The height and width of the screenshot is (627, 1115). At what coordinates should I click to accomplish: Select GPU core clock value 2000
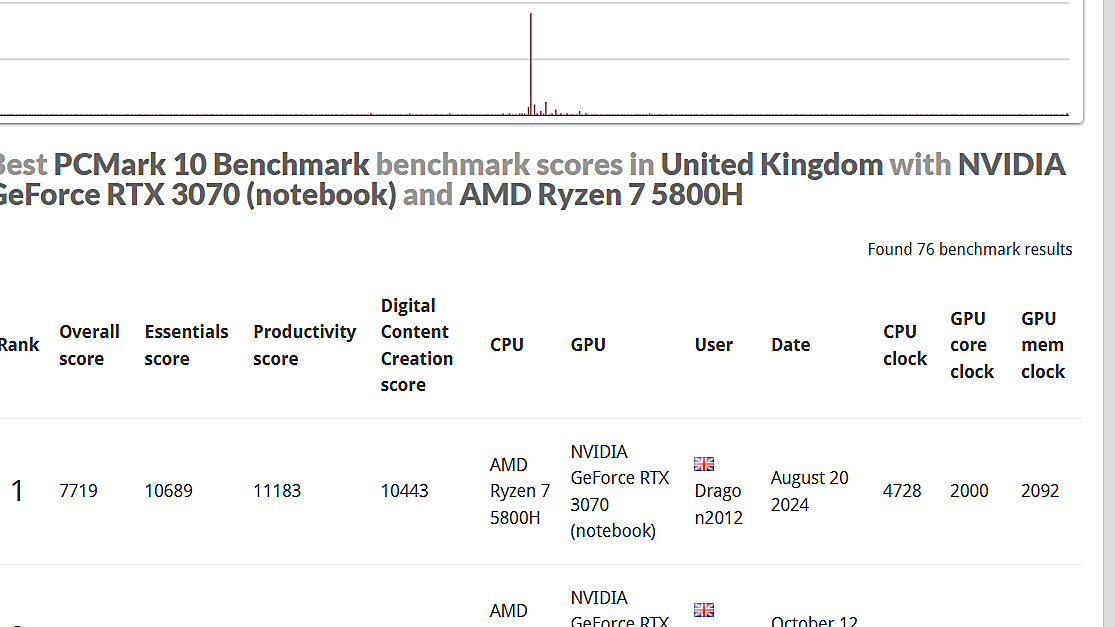click(x=969, y=491)
